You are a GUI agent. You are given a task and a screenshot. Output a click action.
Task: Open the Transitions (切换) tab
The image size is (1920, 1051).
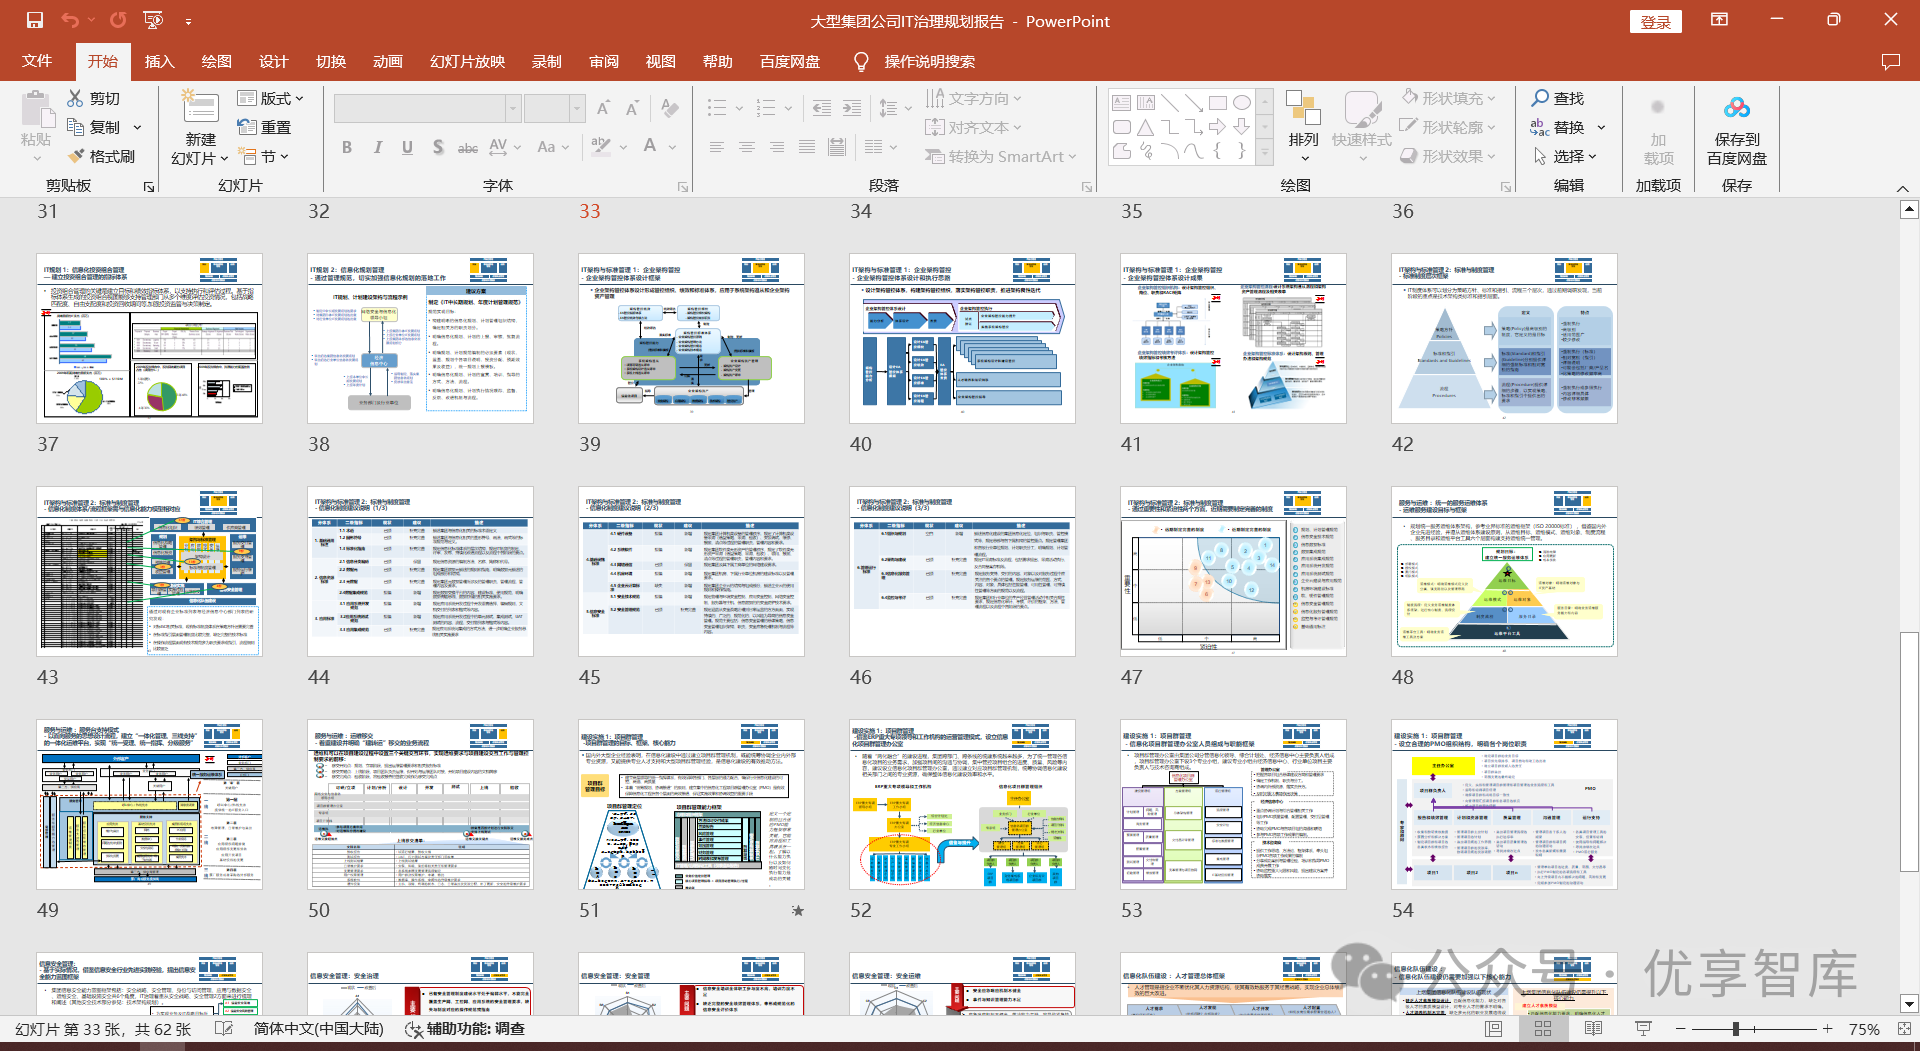click(x=331, y=62)
